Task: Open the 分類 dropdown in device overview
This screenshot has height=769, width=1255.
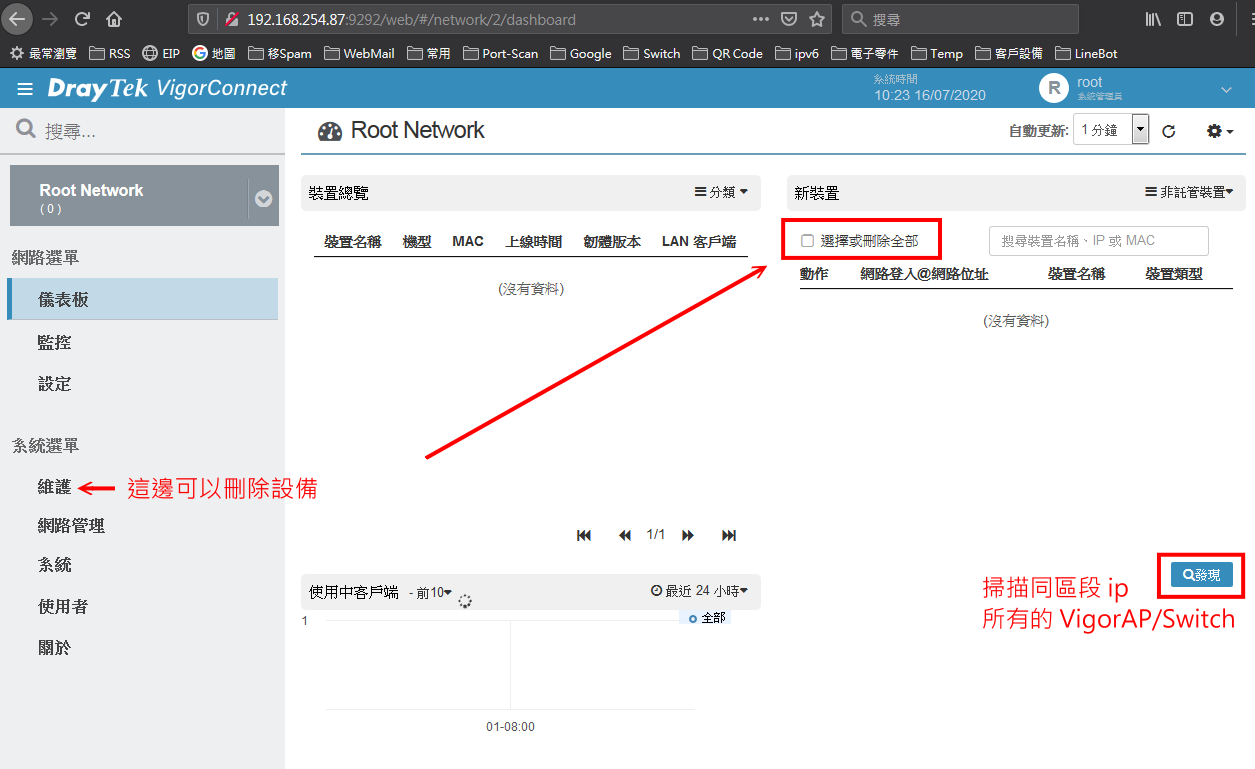Action: [721, 192]
